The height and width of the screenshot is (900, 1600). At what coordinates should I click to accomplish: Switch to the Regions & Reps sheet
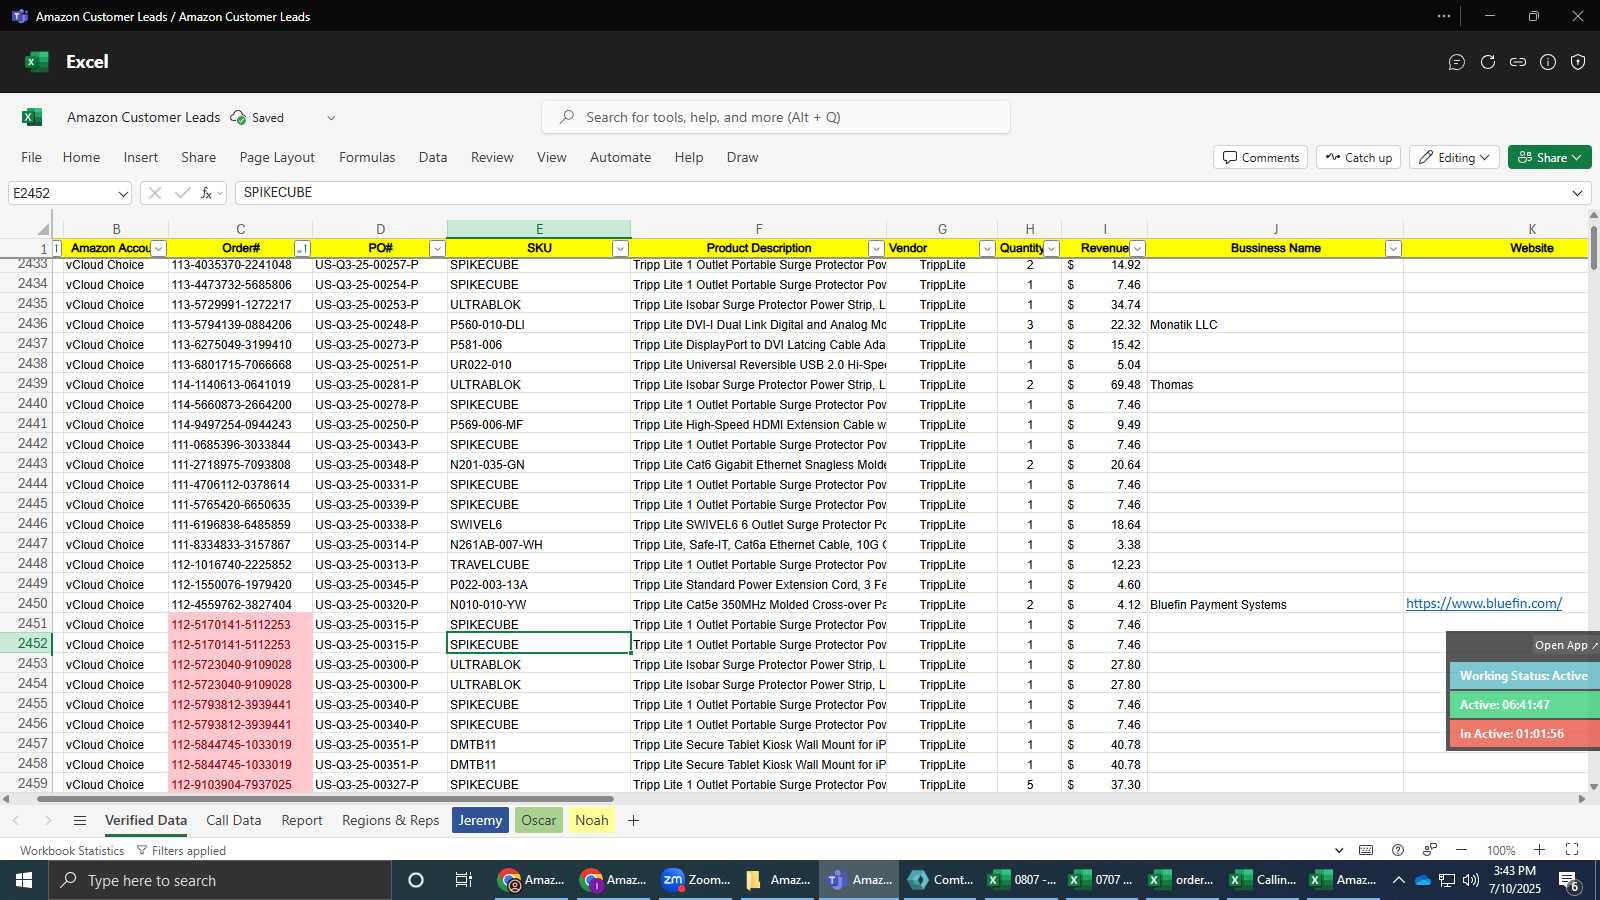tap(391, 821)
